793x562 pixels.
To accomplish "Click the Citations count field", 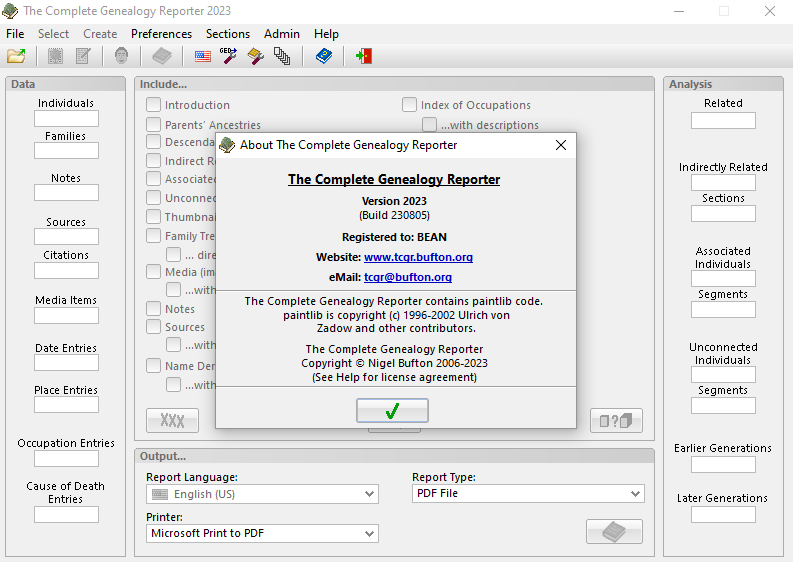I will tap(66, 271).
